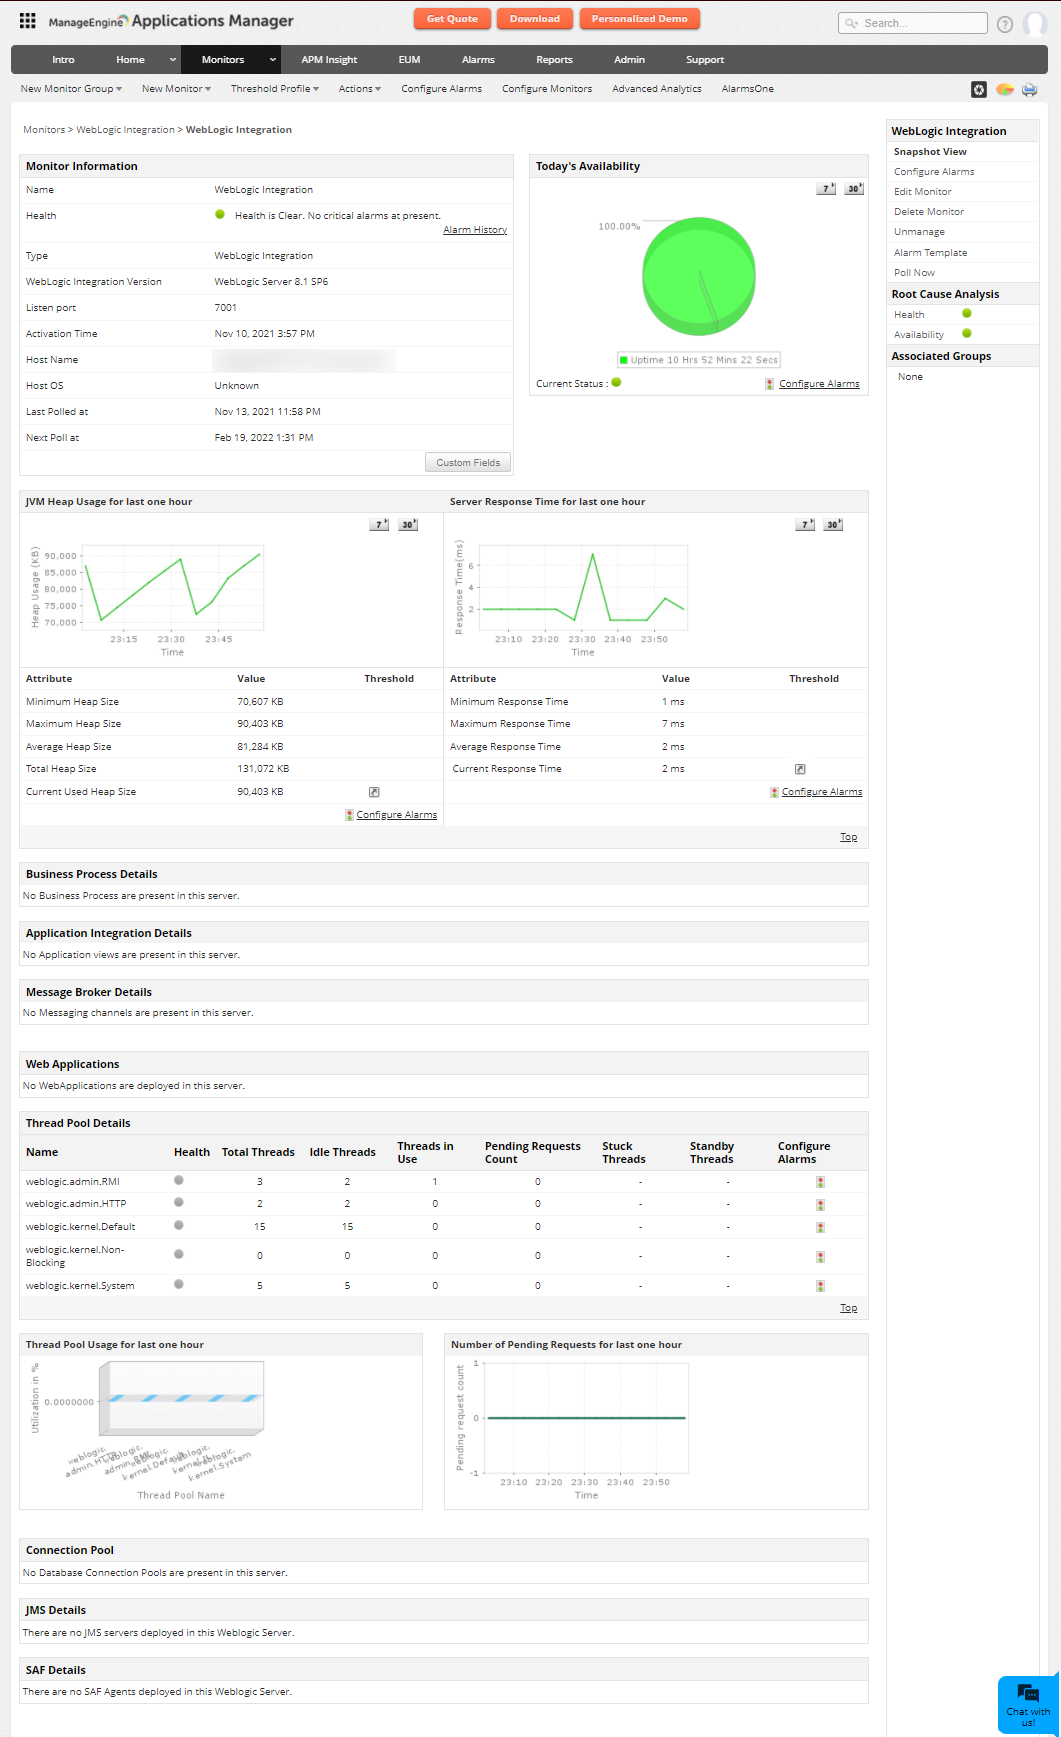Click the green availability pie chart
This screenshot has height=1737, width=1061.
(698, 277)
